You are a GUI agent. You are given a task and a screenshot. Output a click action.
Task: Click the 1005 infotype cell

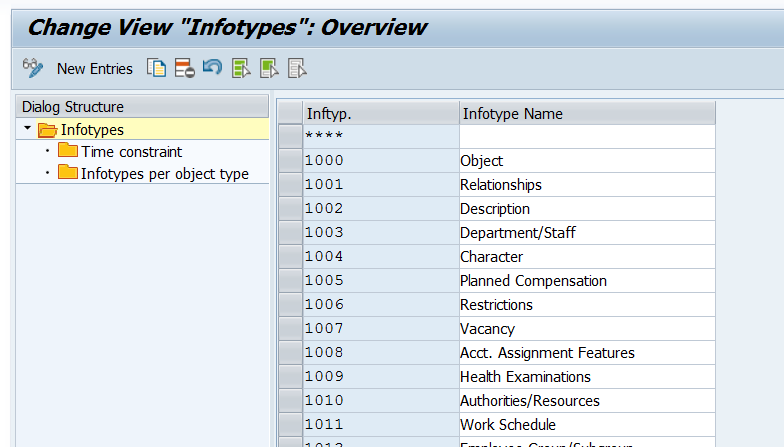382,280
